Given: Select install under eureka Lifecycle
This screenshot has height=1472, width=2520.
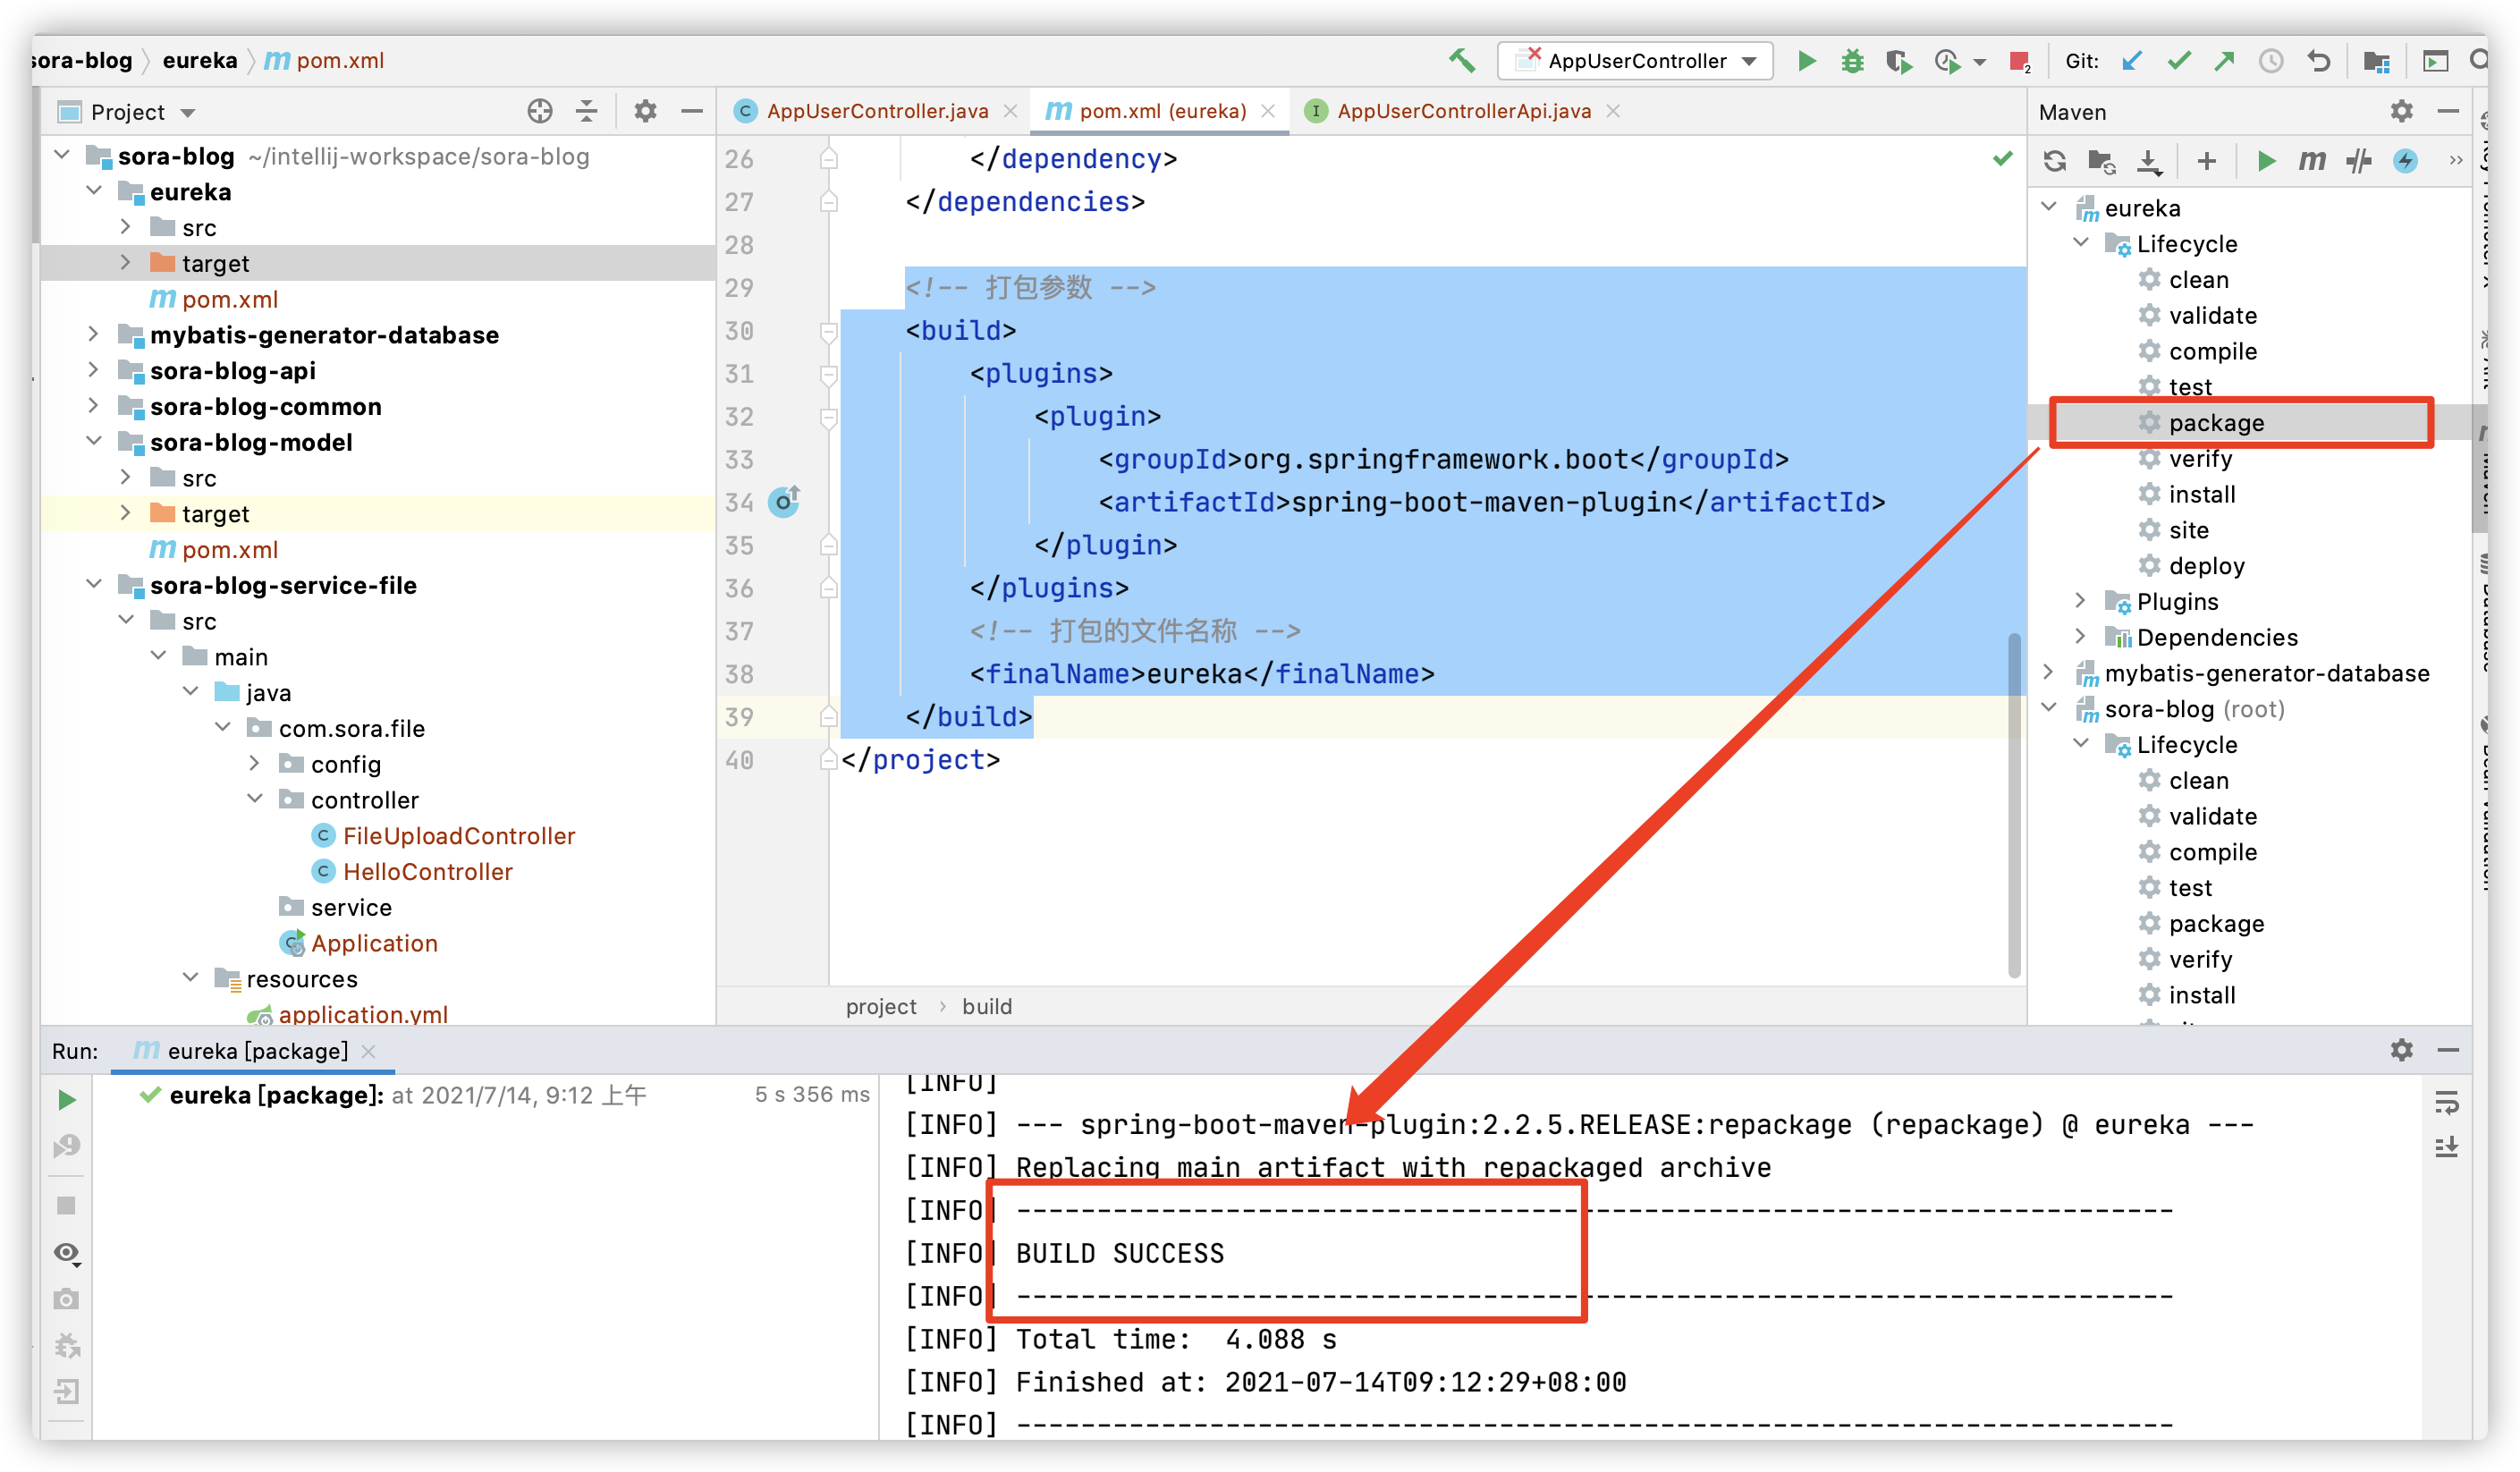Looking at the screenshot, I should [2201, 494].
